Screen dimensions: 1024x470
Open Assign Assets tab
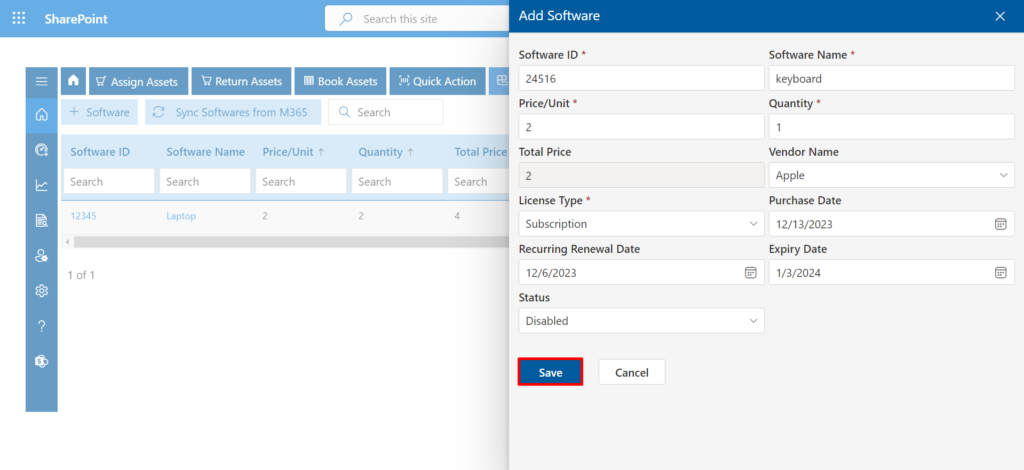[x=137, y=82]
